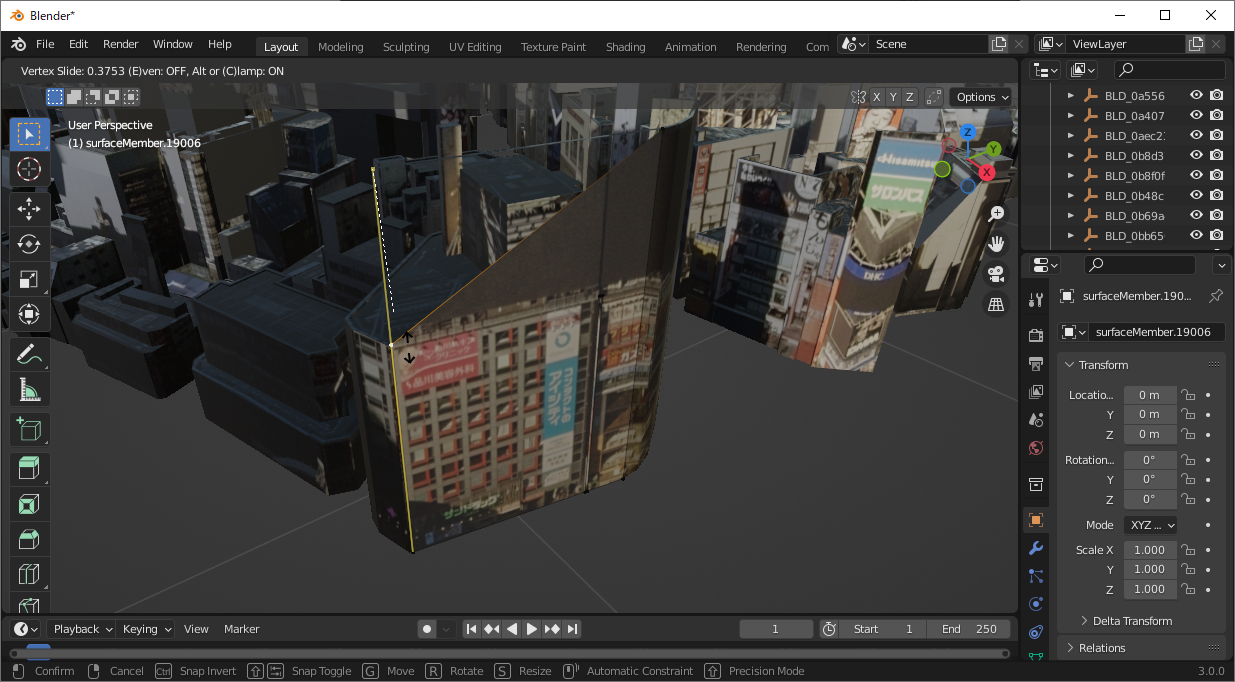Viewport: 1235px width, 682px height.
Task: Open the Render properties tab icon
Action: 1036,334
